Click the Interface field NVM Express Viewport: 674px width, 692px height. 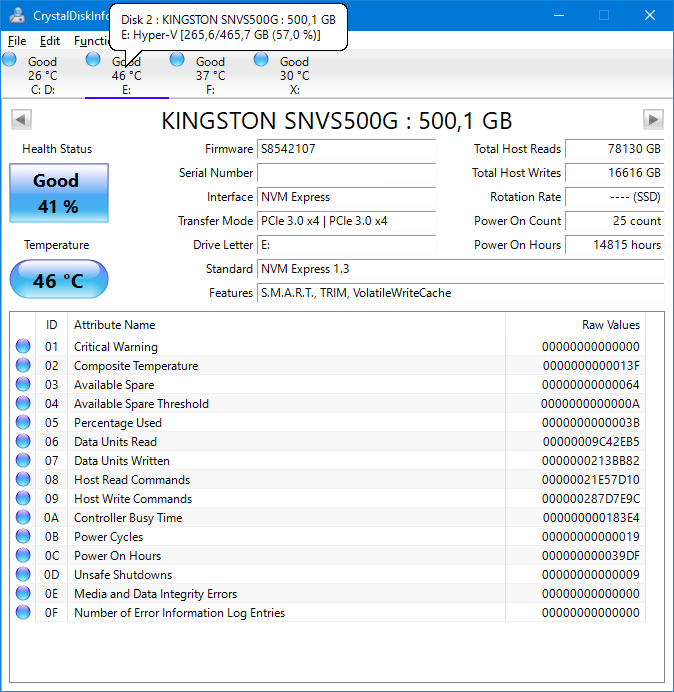point(346,197)
